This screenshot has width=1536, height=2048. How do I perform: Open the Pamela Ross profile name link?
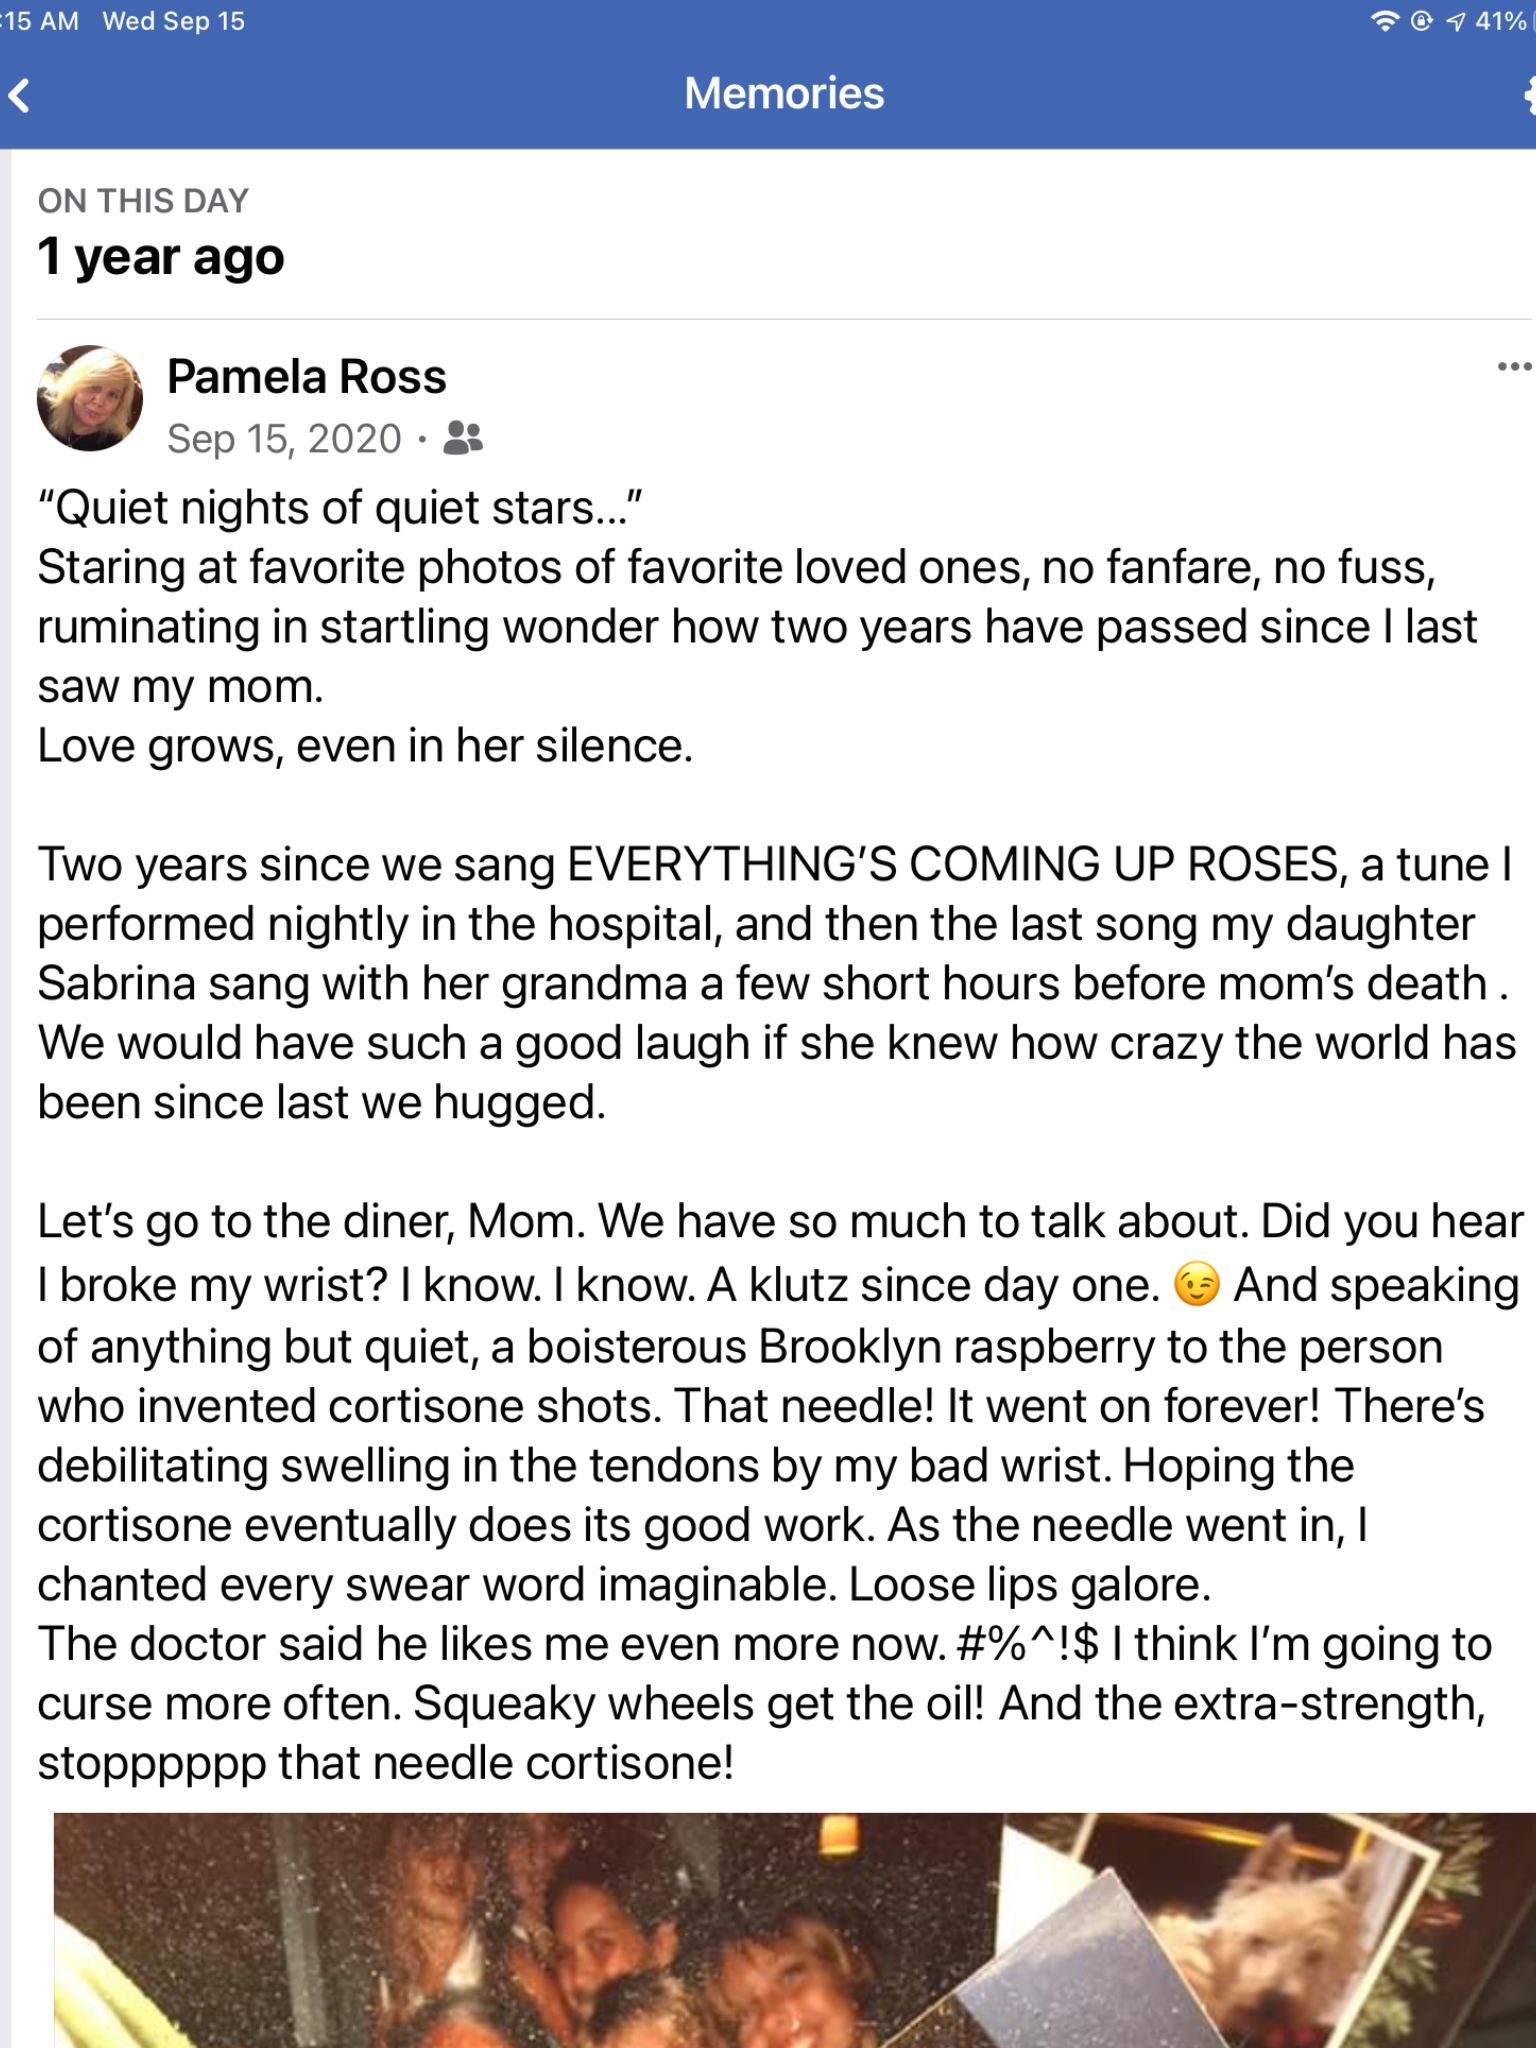[306, 377]
